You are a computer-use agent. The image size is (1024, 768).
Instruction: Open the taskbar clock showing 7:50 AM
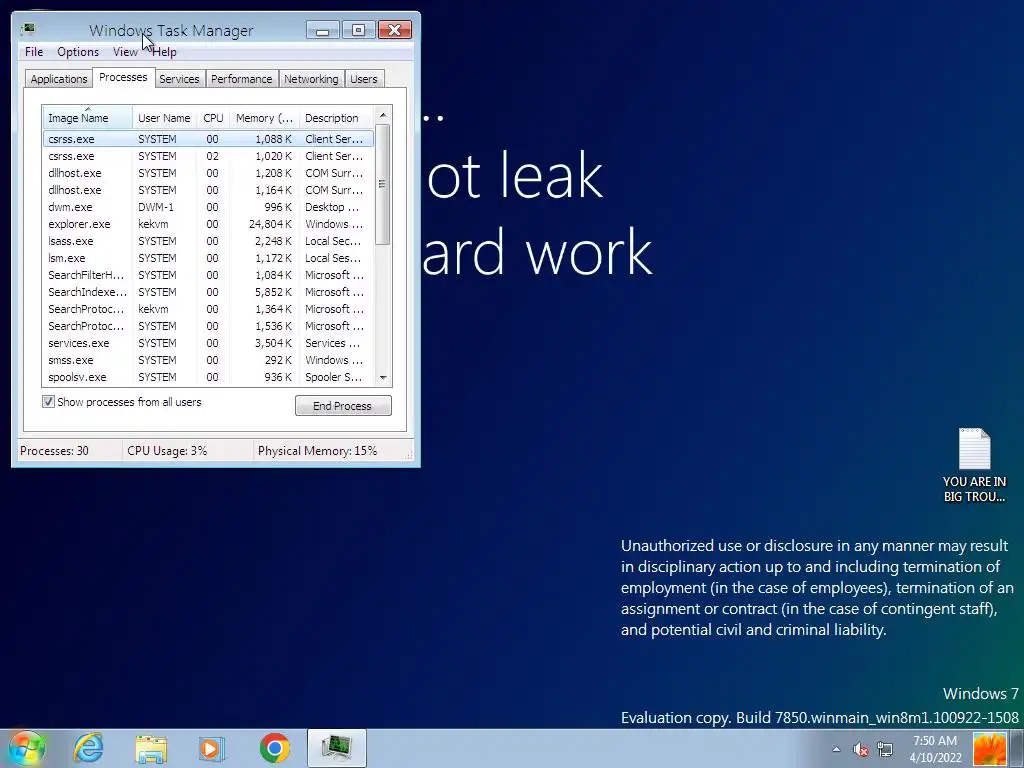coord(935,749)
